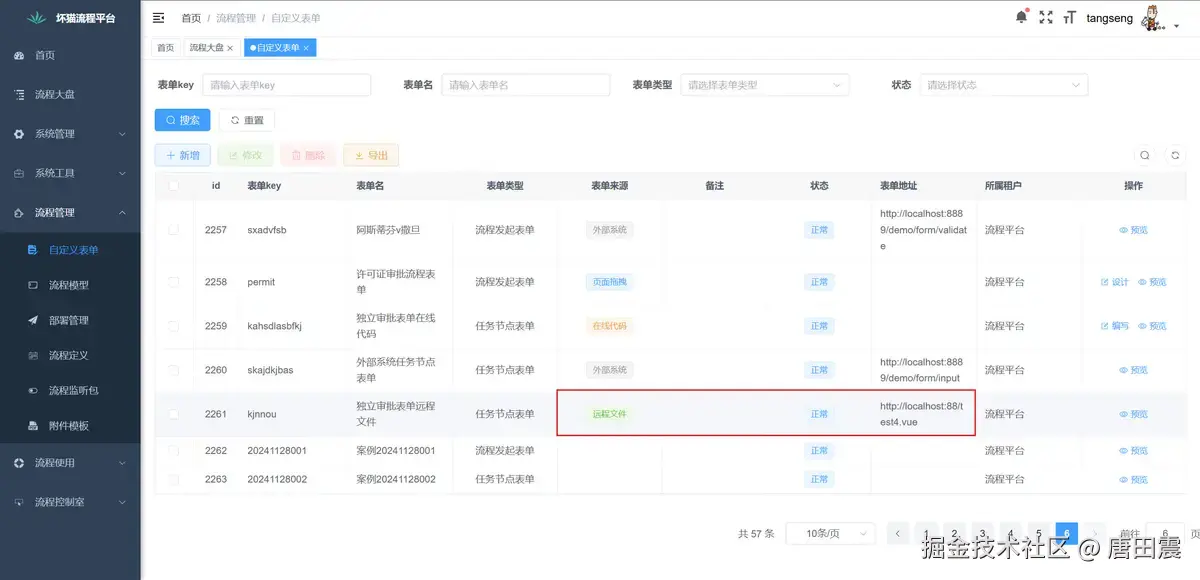Expand the 系统管理 sidebar menu
The width and height of the screenshot is (1200, 580).
pyautogui.click(x=70, y=133)
